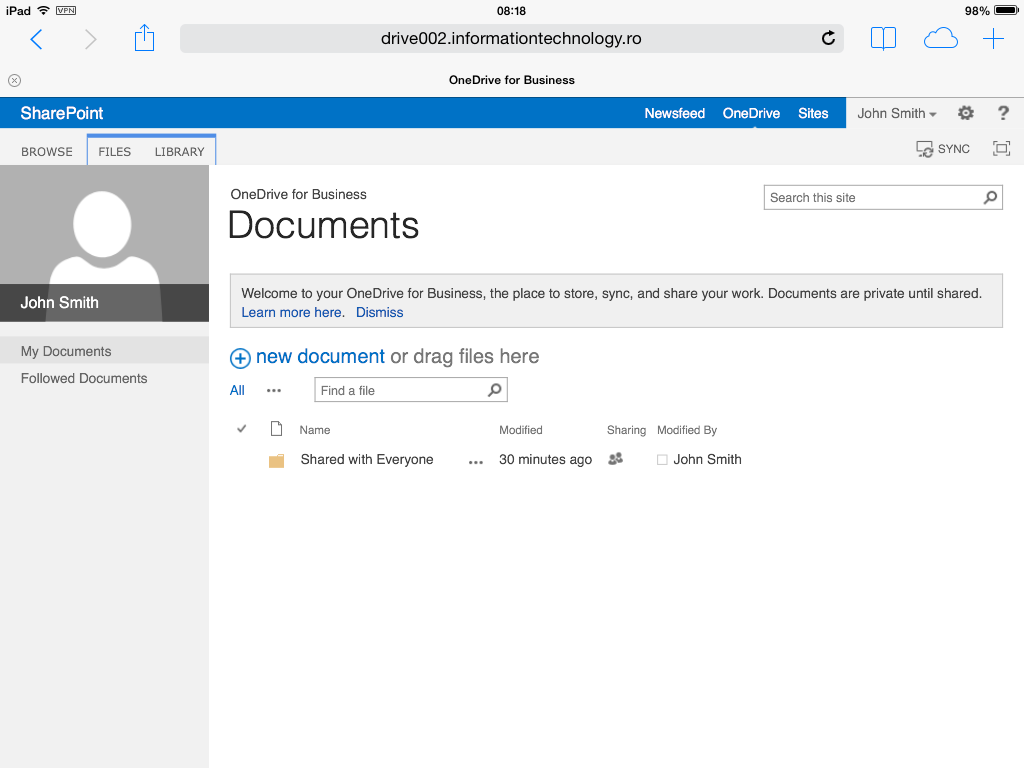The width and height of the screenshot is (1024, 768).
Task: Click the Find a file magnifier icon
Action: point(495,390)
